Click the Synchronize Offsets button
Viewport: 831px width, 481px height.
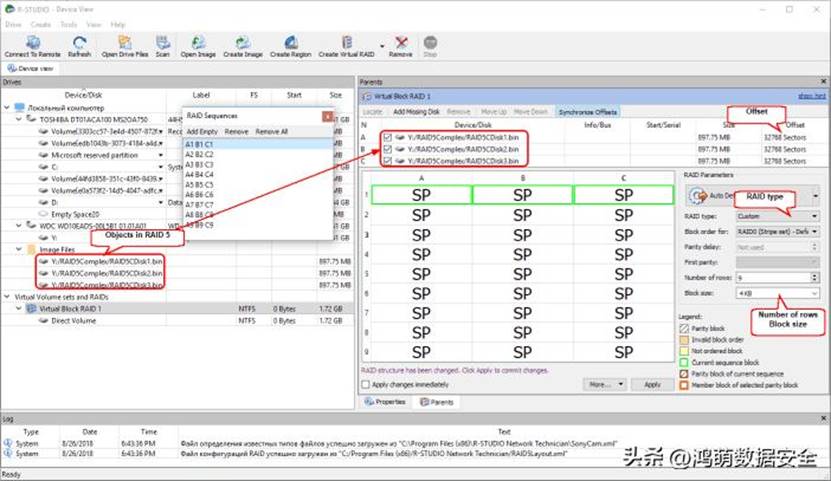point(587,112)
